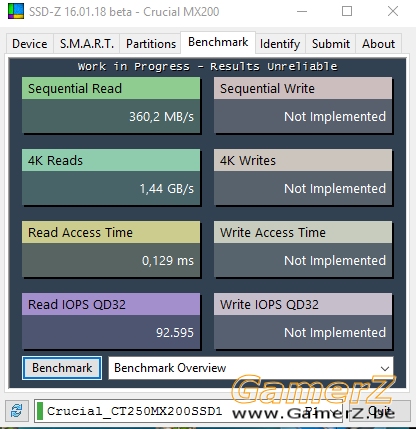416x429 pixels.
Task: Click Not Implemented under Write IOPS QD32
Action: (335, 333)
